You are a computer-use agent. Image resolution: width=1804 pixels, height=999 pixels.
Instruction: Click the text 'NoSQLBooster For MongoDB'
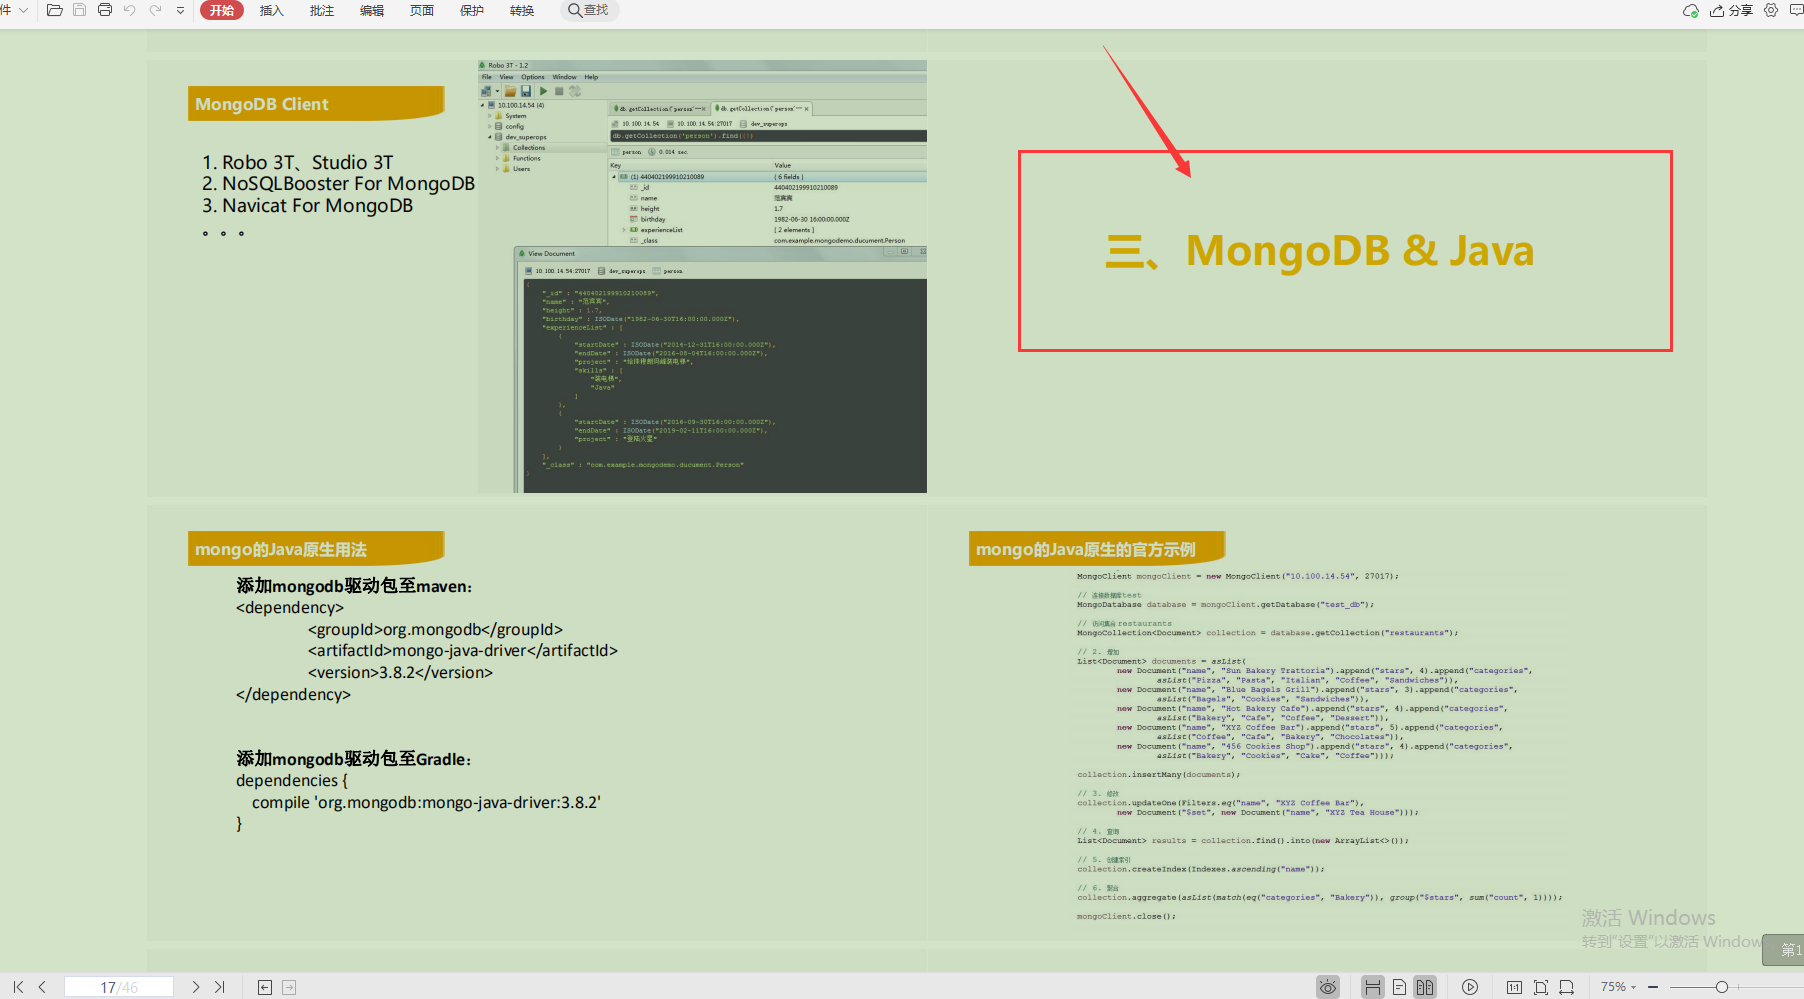[x=348, y=184]
